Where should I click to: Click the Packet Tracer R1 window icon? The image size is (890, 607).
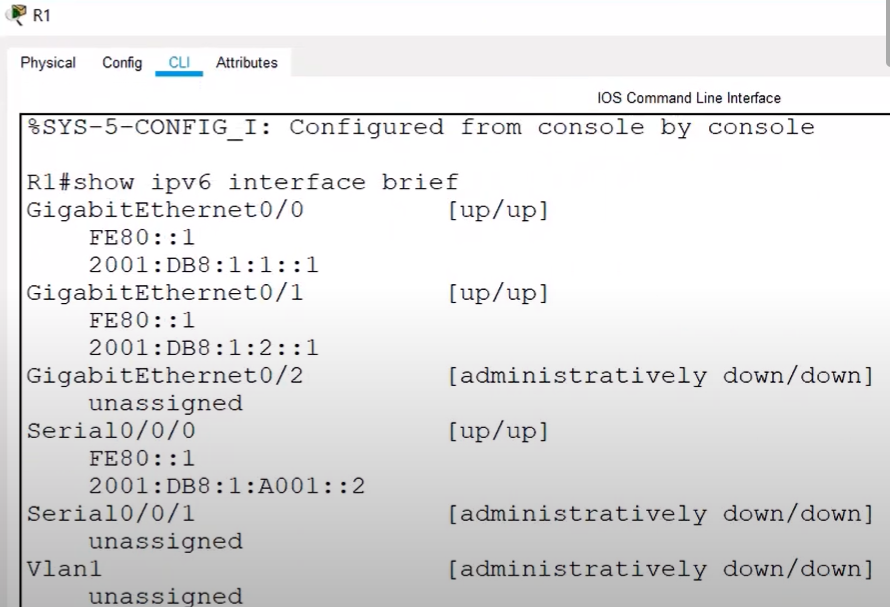(x=17, y=14)
